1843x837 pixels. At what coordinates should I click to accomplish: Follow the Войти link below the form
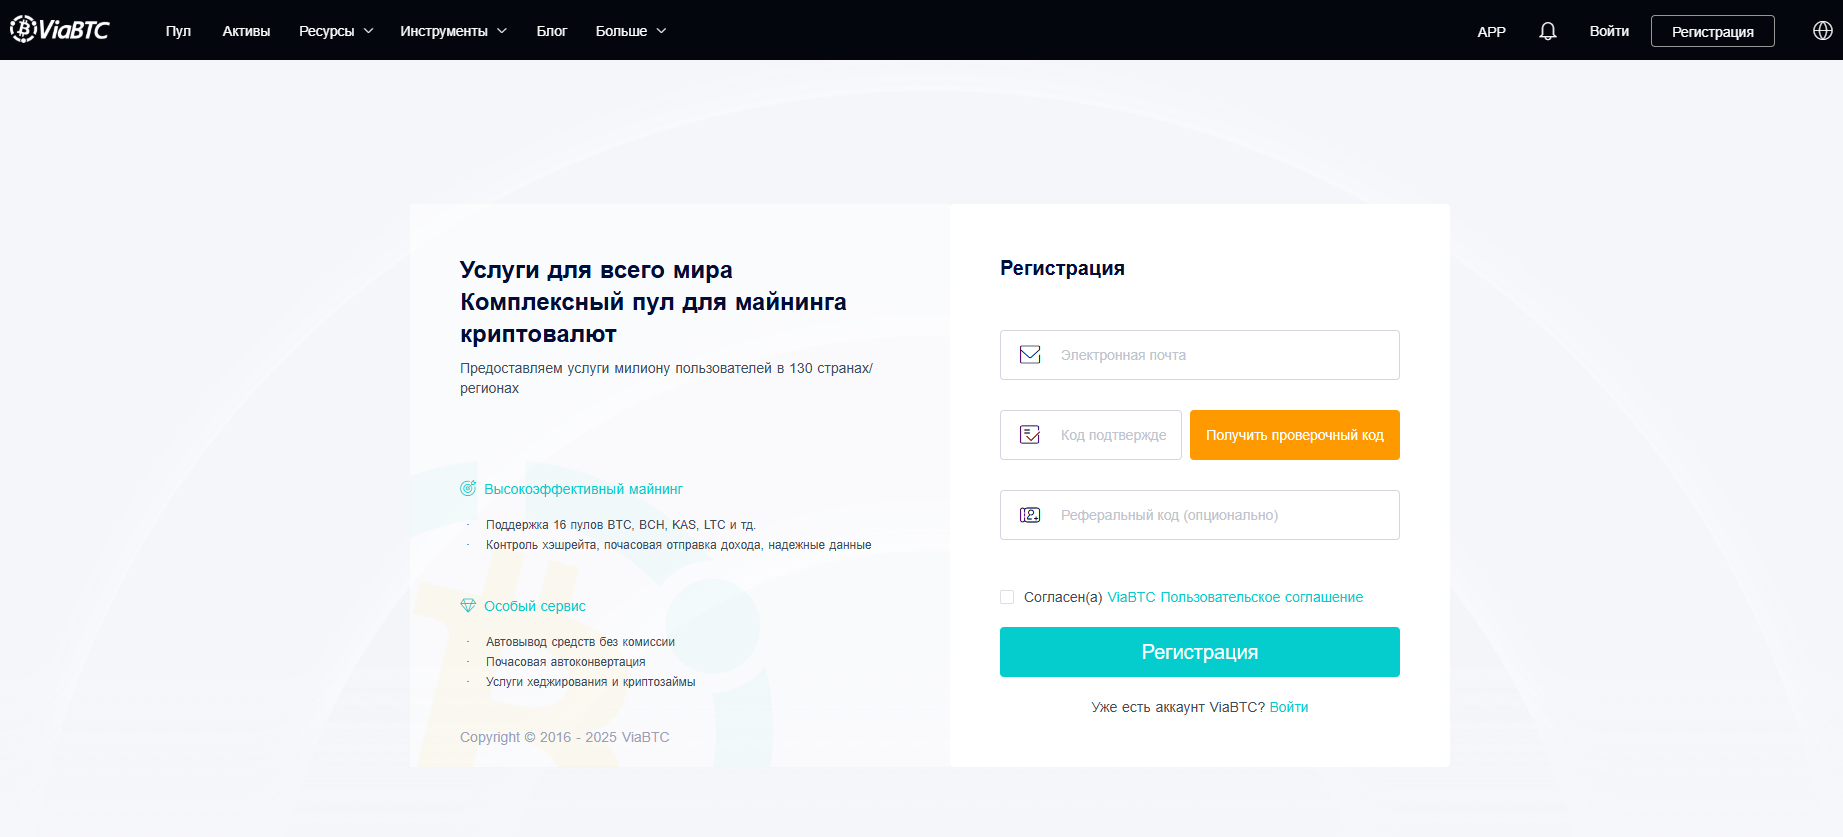(x=1289, y=707)
